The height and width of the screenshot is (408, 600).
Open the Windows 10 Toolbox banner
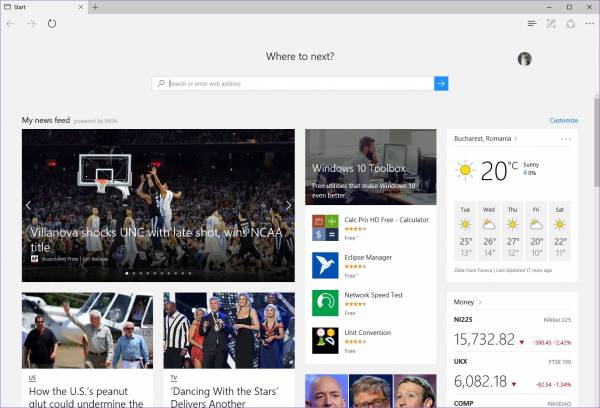coord(370,167)
